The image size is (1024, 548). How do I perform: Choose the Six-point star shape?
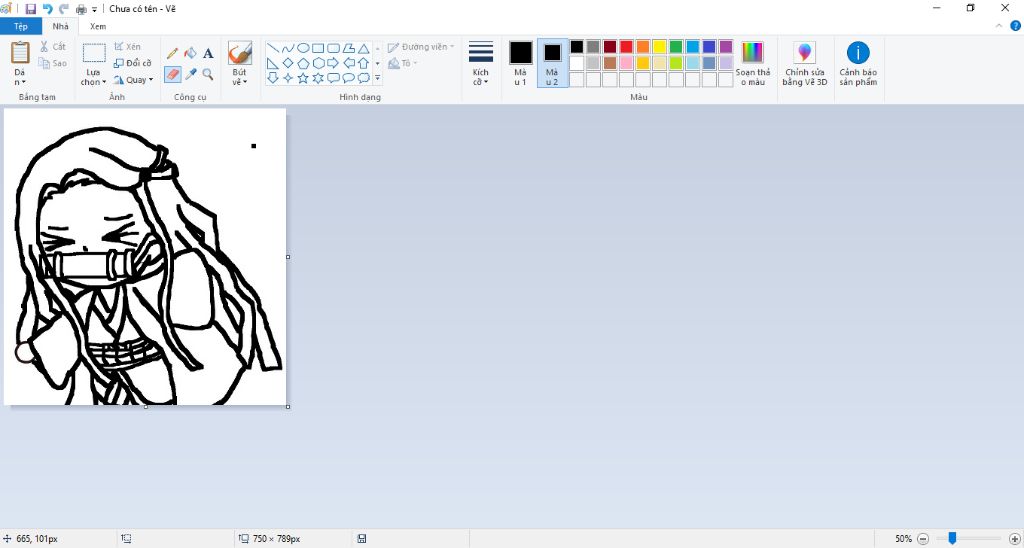pyautogui.click(x=318, y=78)
